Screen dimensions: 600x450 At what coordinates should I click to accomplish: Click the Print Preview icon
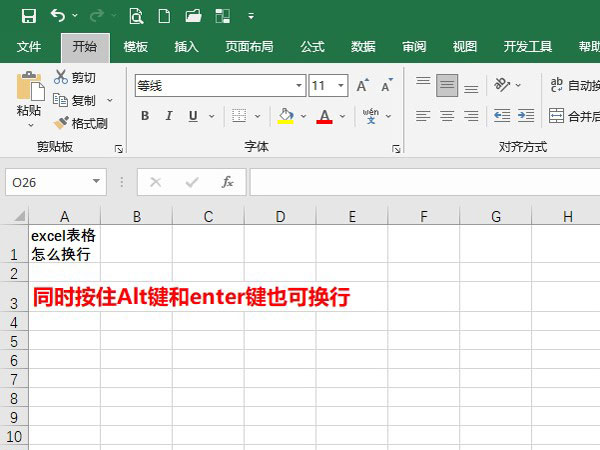click(136, 15)
